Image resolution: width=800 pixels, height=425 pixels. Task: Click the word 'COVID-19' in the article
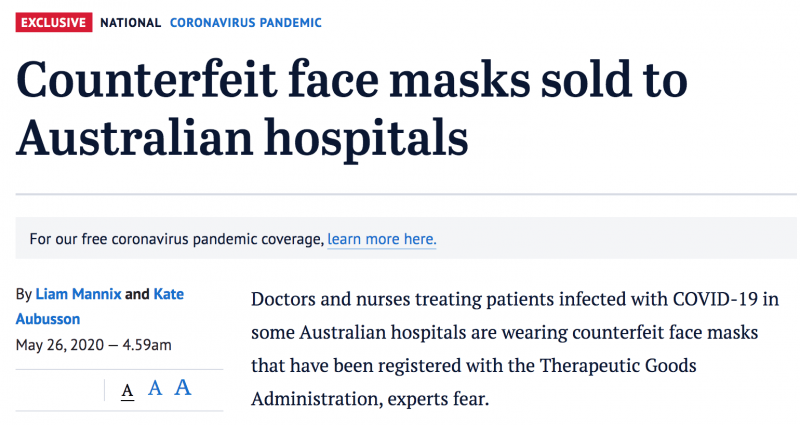(x=715, y=299)
